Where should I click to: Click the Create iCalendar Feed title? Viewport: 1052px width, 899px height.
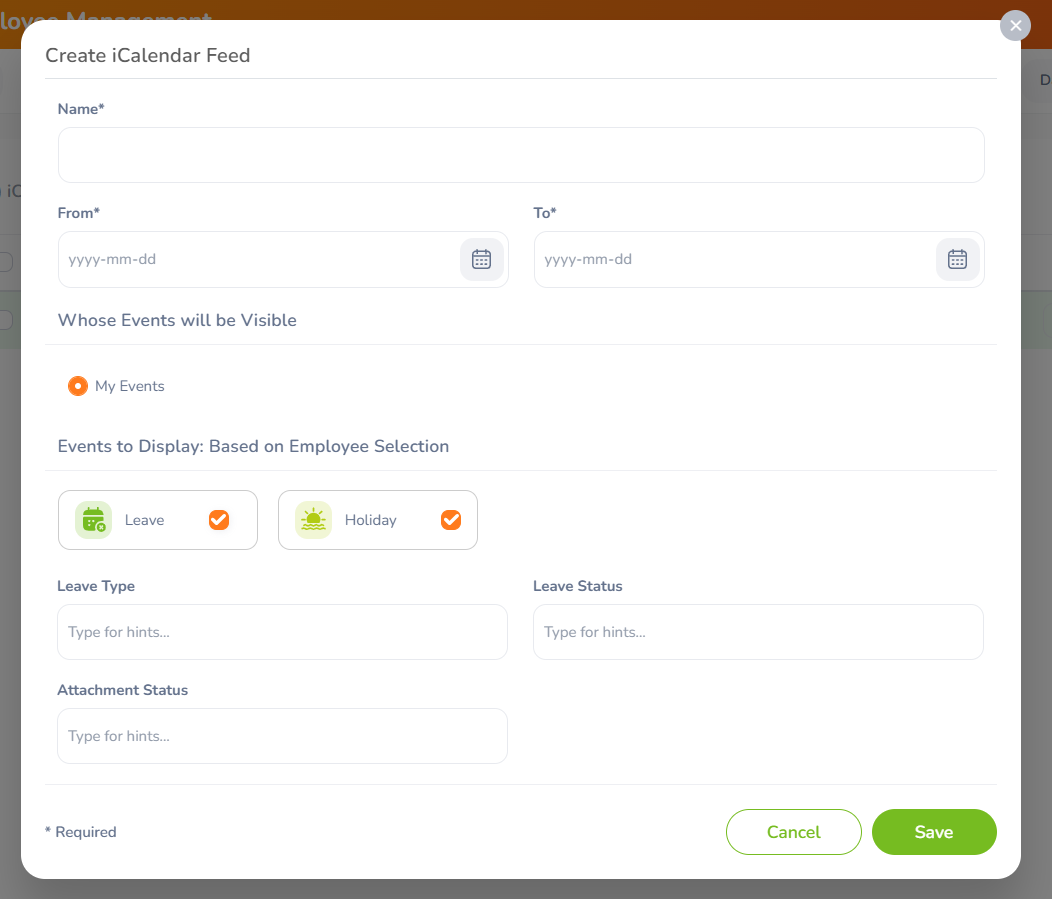click(148, 55)
